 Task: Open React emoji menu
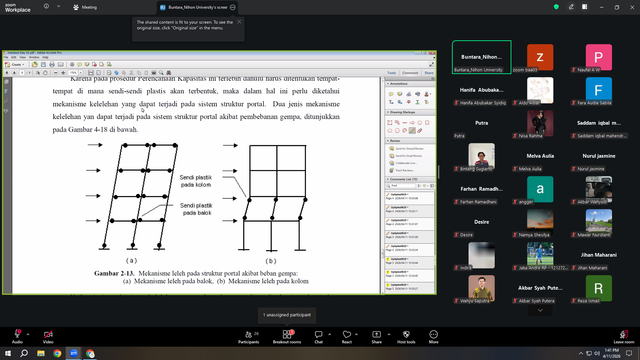[347, 336]
